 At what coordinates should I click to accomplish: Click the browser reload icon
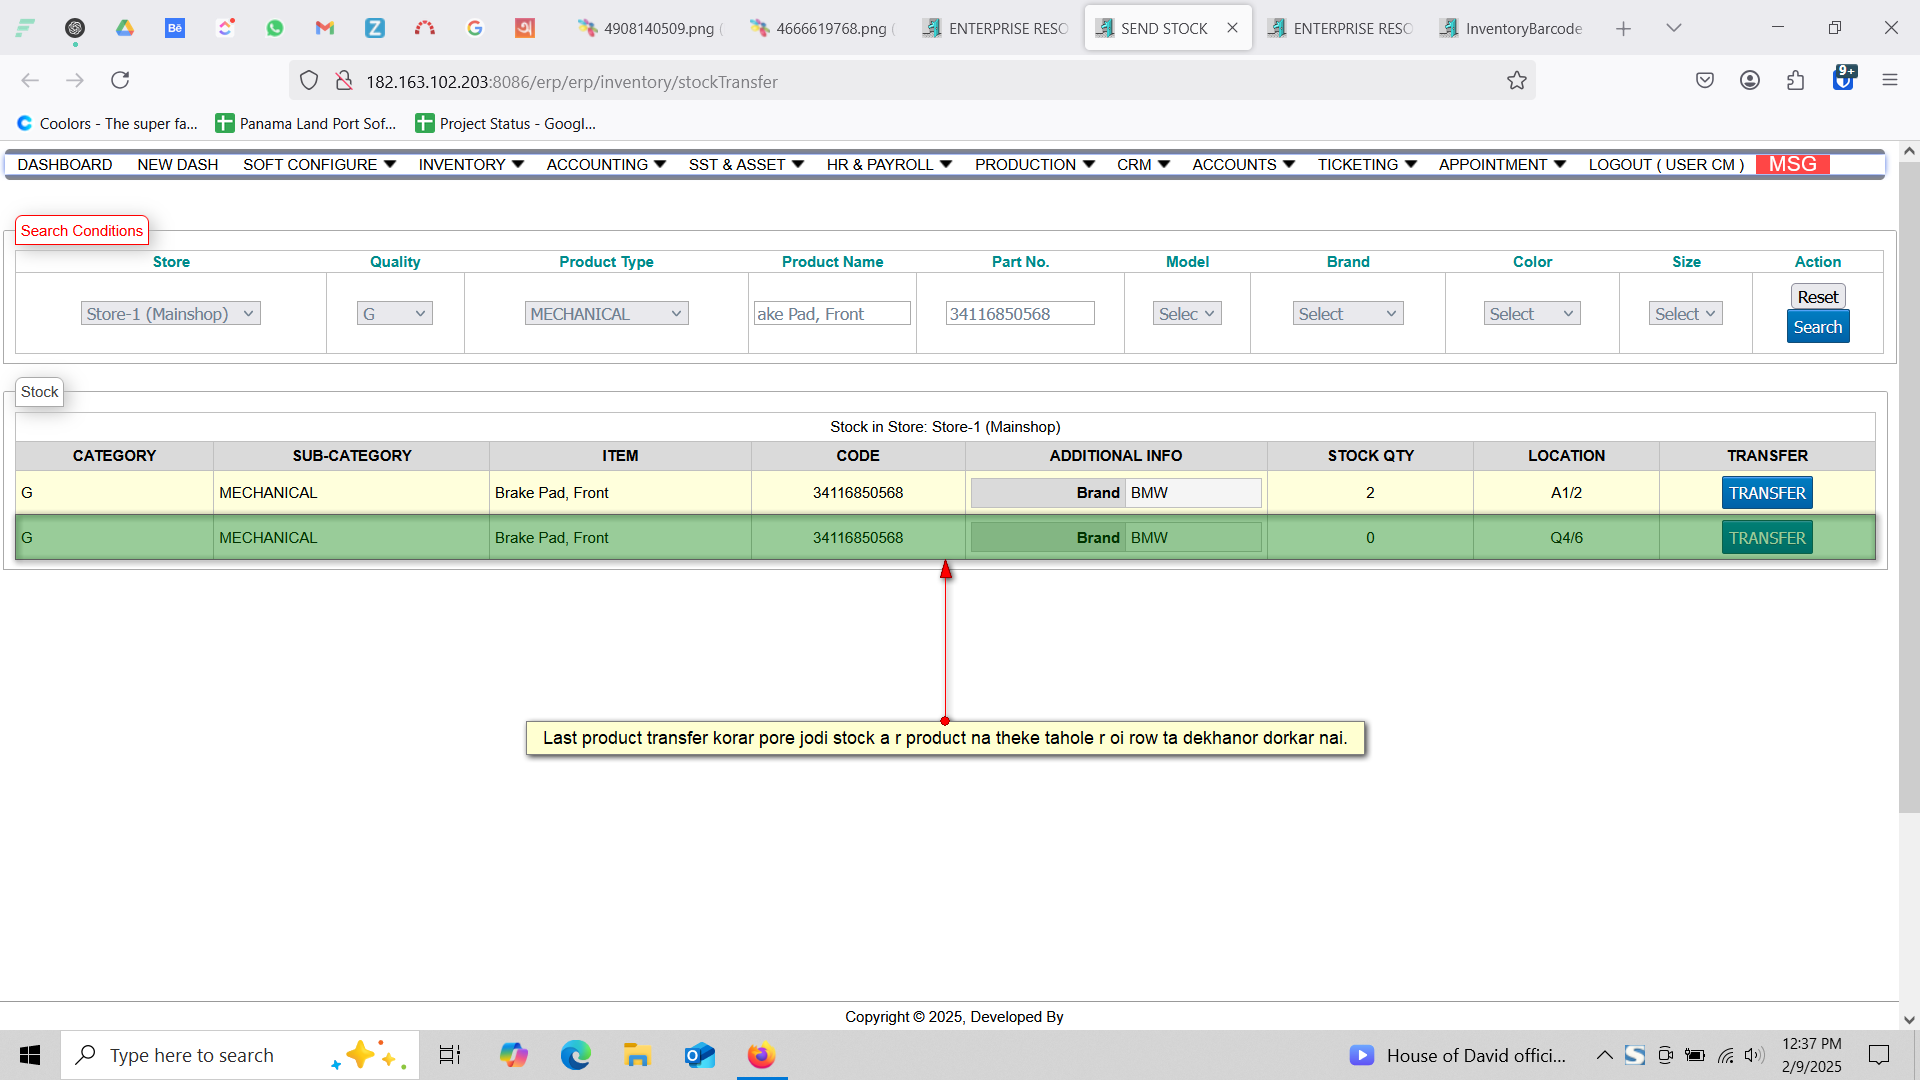coord(120,80)
